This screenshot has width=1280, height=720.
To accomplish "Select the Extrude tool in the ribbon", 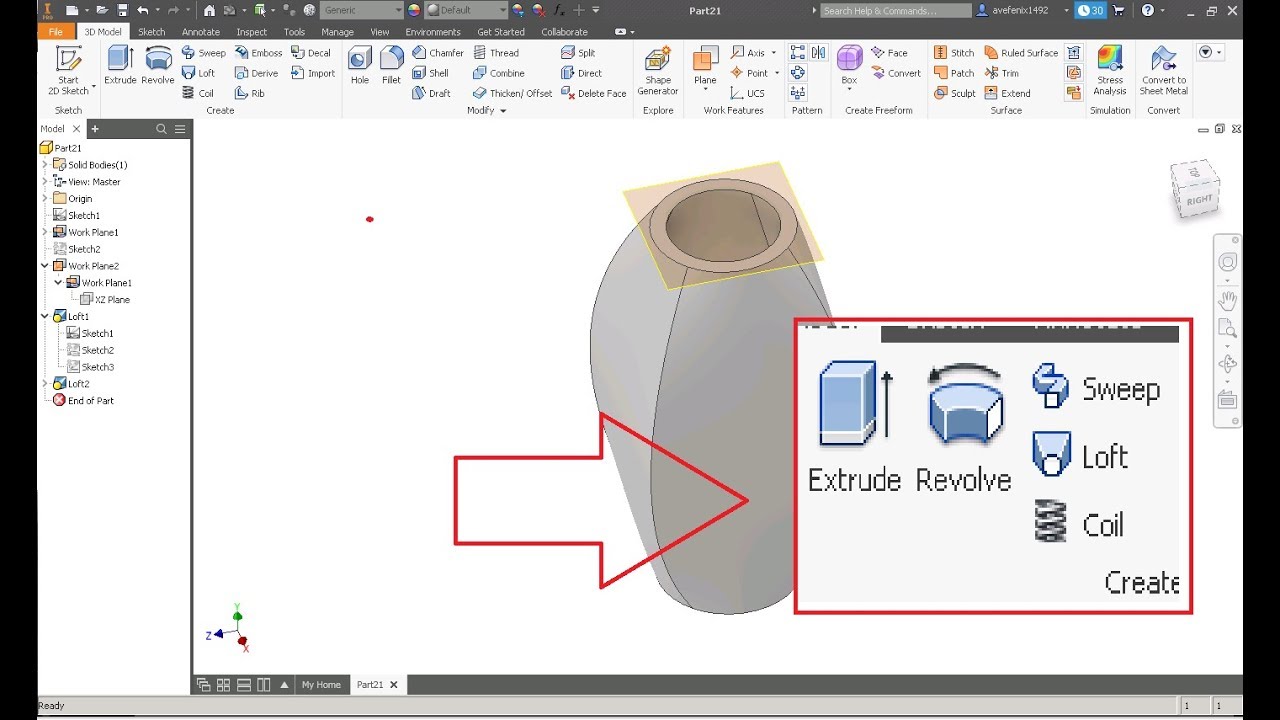I will point(120,66).
